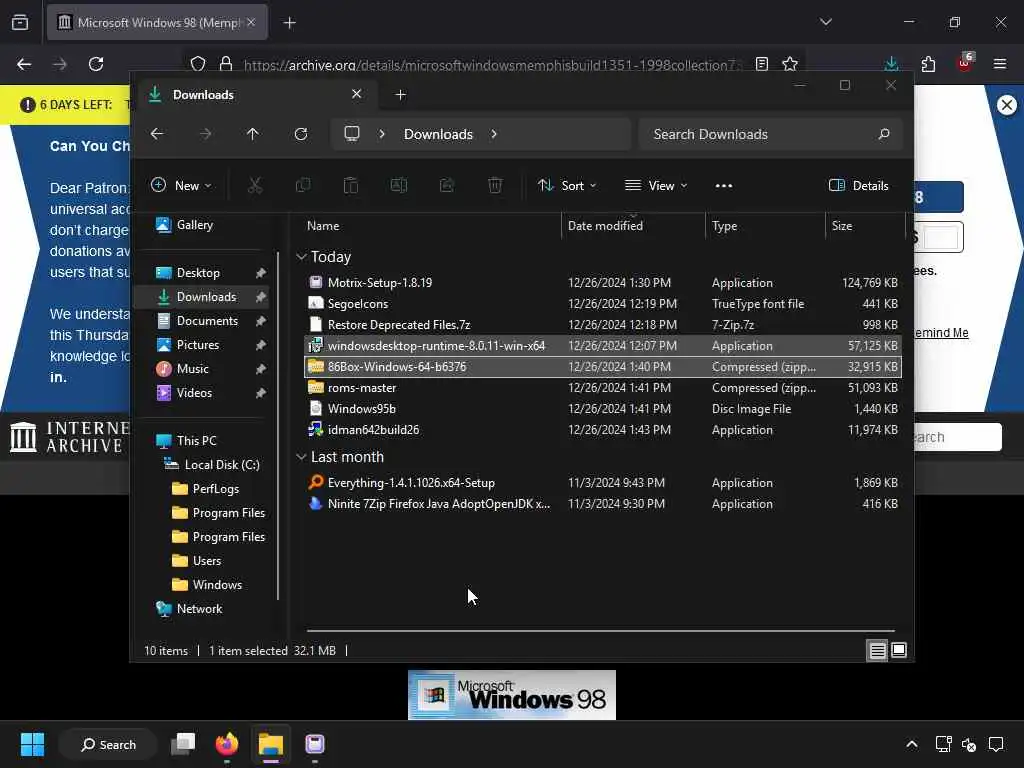This screenshot has height=768, width=1024.
Task: Open the Firefox hamburger application menu
Action: [1000, 64]
